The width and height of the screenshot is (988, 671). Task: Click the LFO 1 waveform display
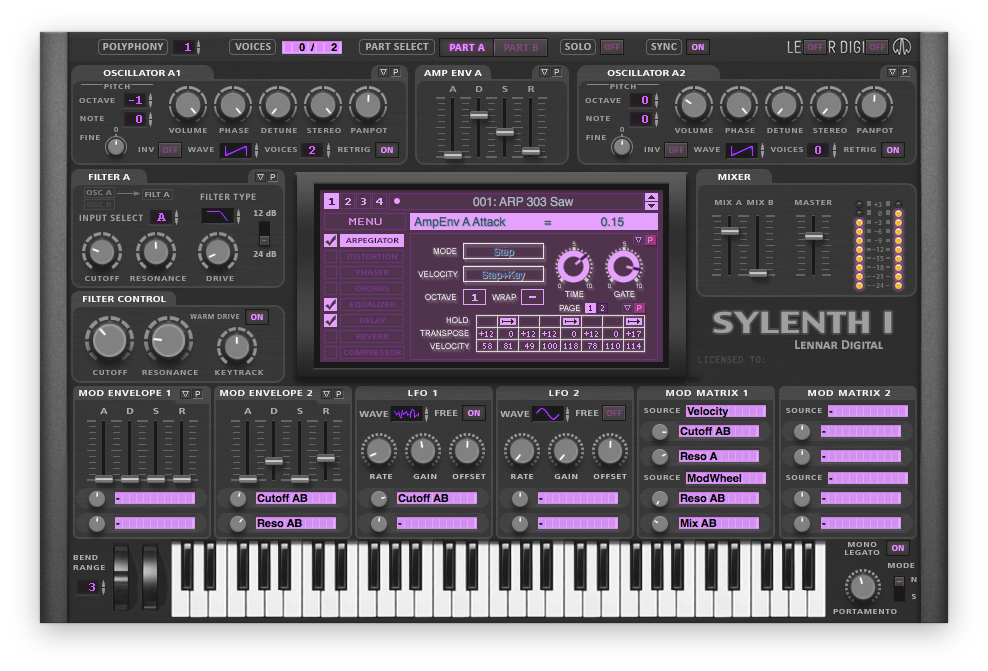[407, 413]
